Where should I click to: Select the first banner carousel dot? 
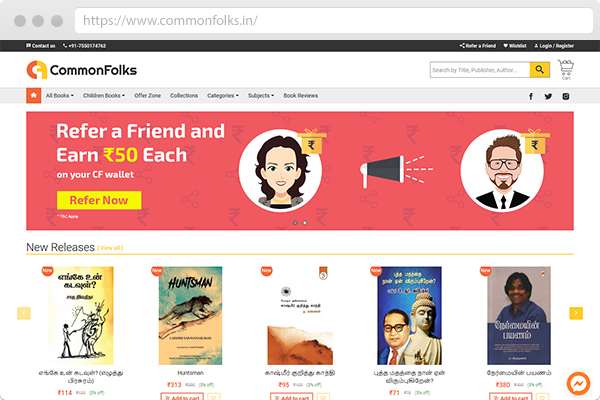point(295,223)
